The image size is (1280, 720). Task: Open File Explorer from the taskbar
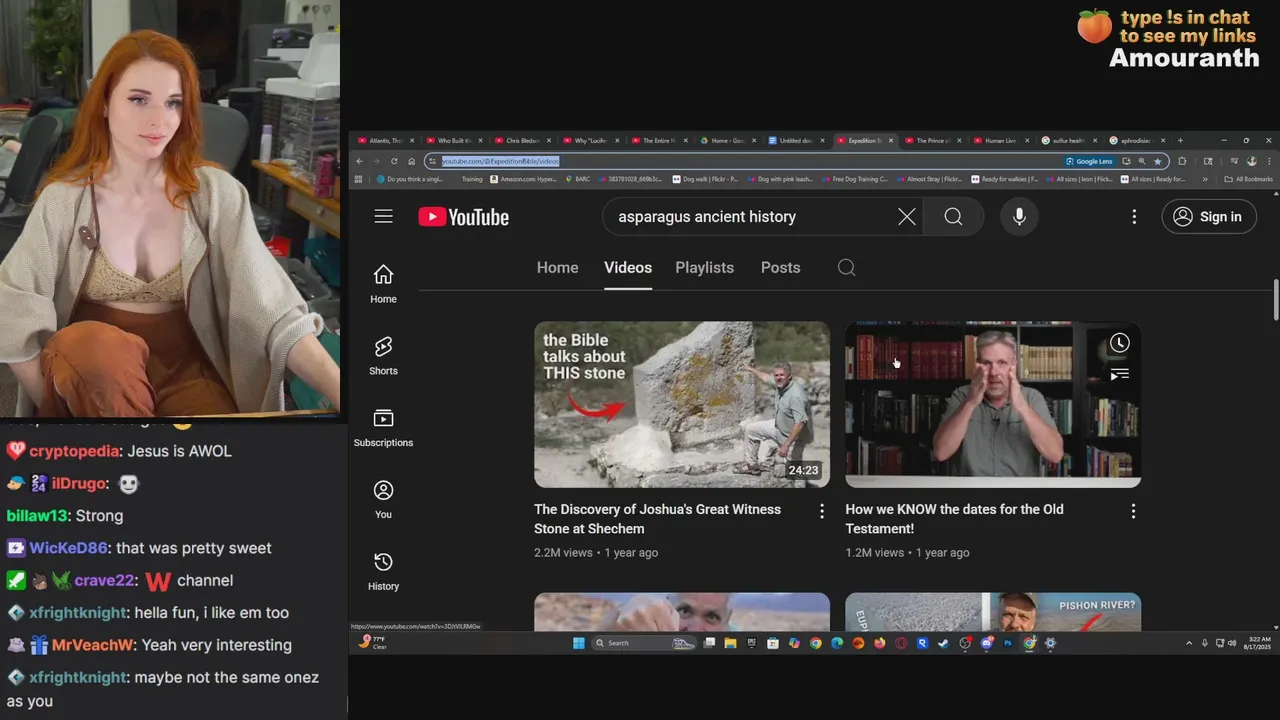pyautogui.click(x=730, y=643)
